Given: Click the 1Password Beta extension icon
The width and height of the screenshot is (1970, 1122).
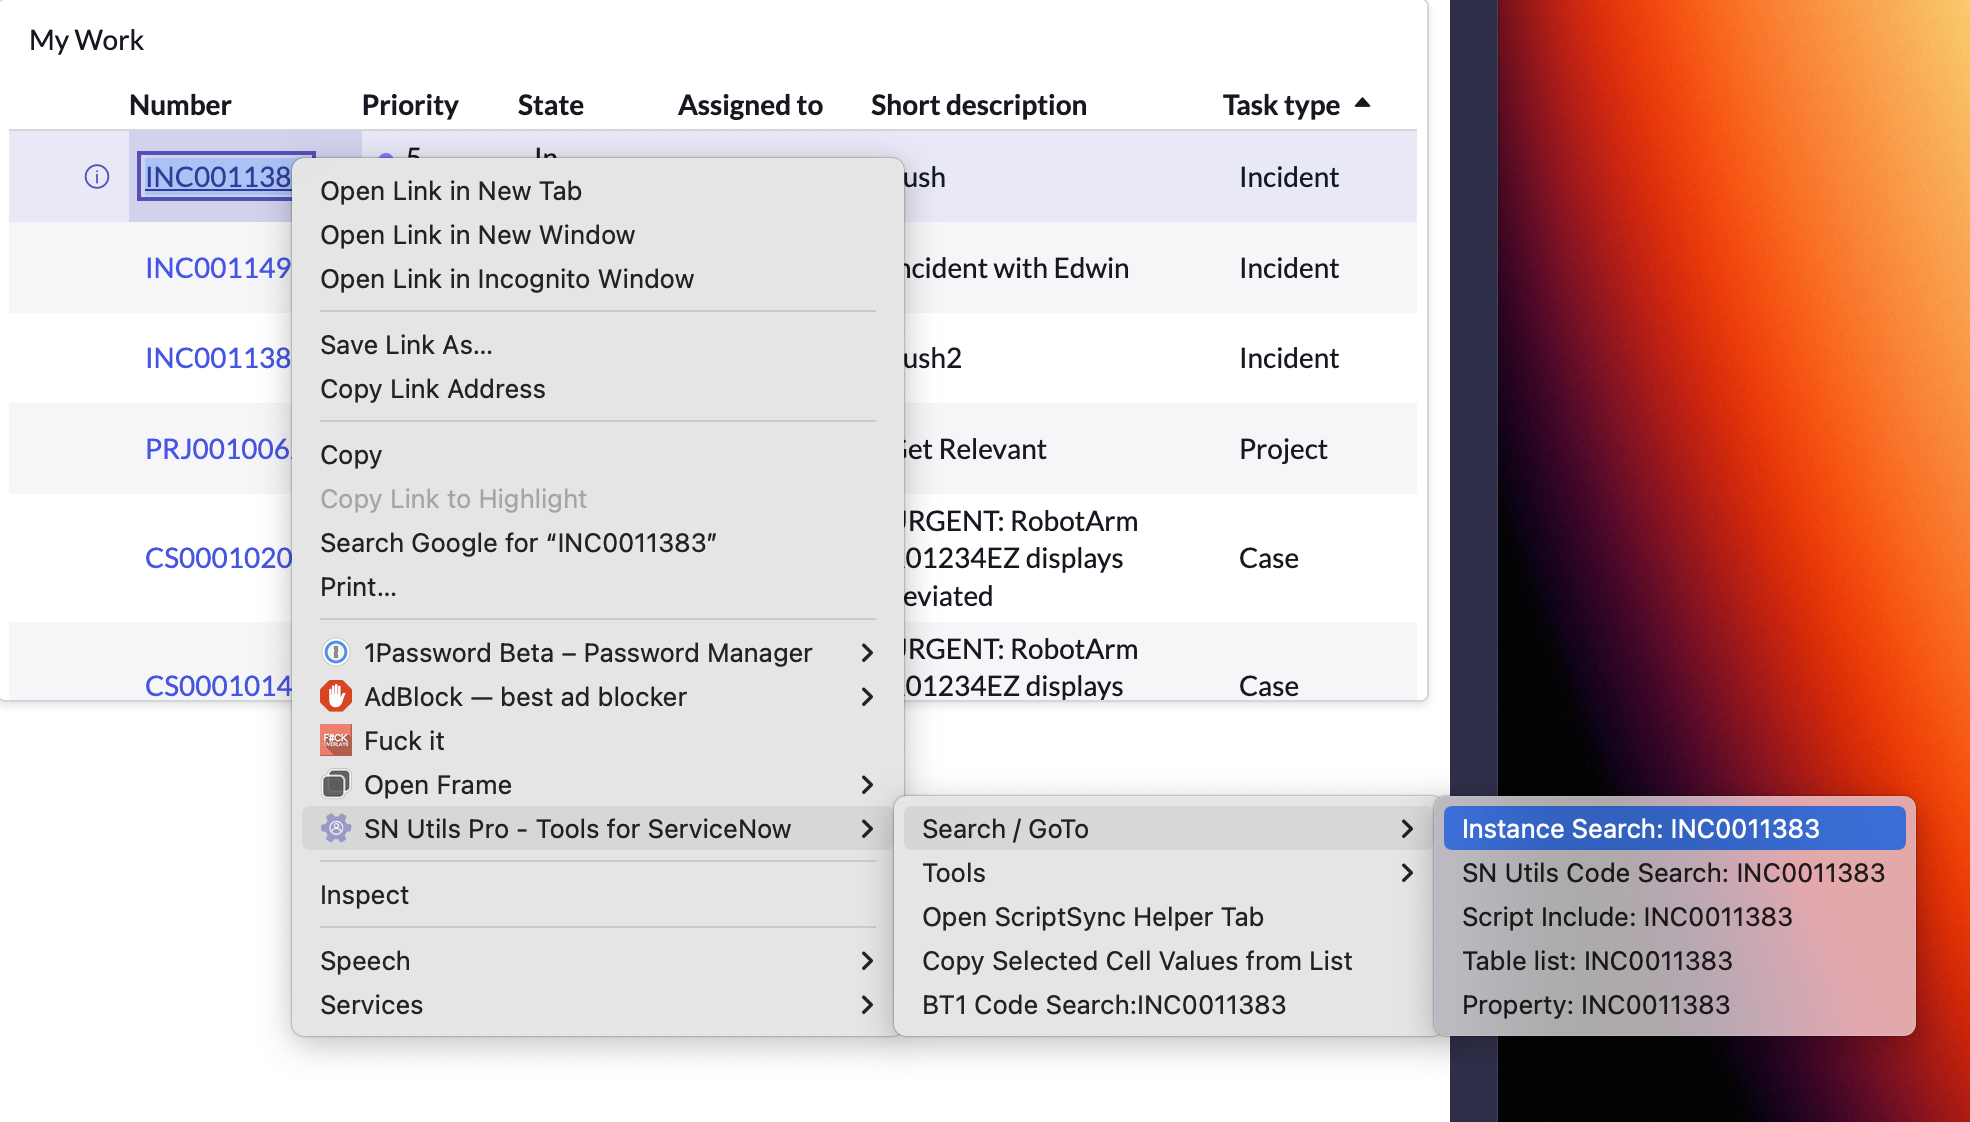Looking at the screenshot, I should point(336,652).
